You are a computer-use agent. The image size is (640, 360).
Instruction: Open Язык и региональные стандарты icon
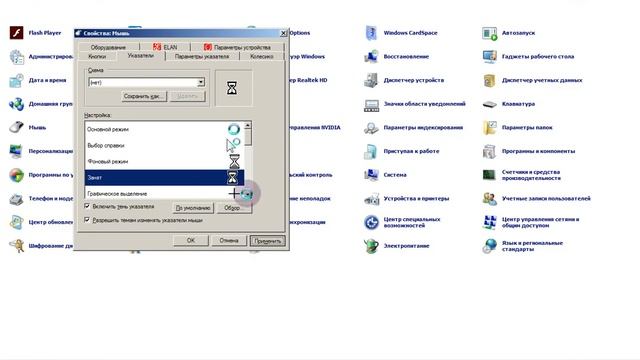(489, 246)
